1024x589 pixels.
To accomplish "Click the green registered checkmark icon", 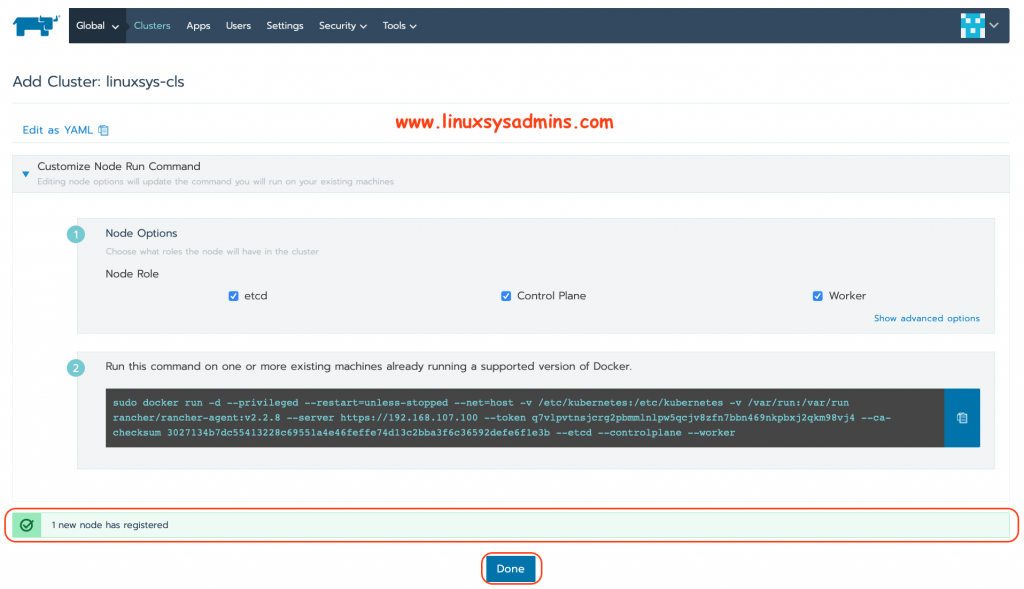I will pyautogui.click(x=27, y=525).
